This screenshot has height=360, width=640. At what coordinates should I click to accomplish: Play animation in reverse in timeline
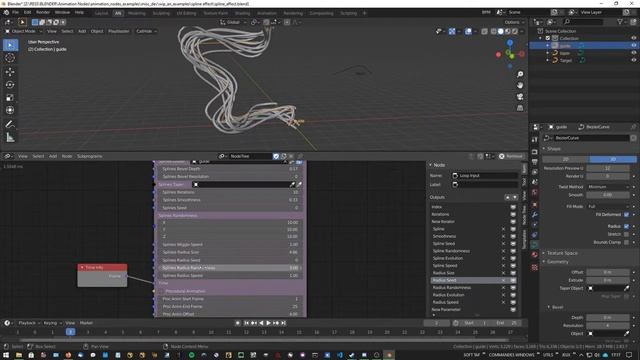click(x=261, y=323)
